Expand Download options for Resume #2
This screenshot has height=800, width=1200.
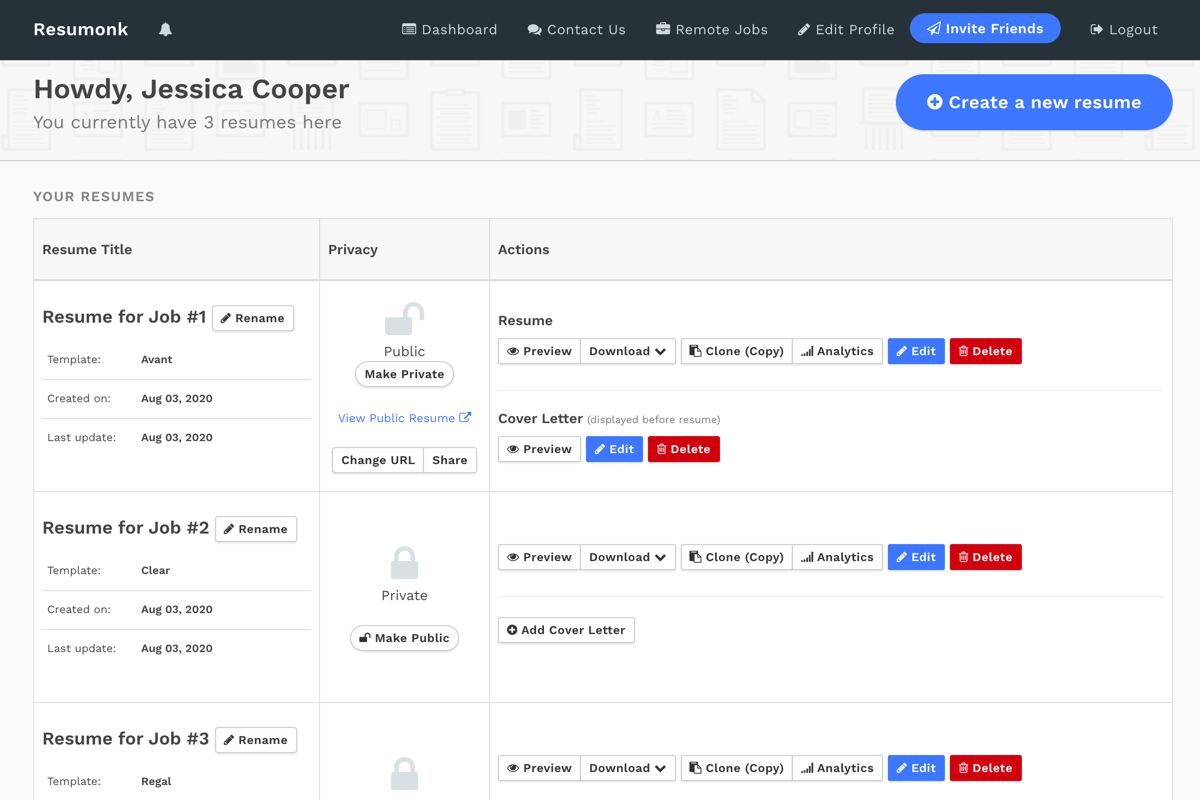point(627,557)
